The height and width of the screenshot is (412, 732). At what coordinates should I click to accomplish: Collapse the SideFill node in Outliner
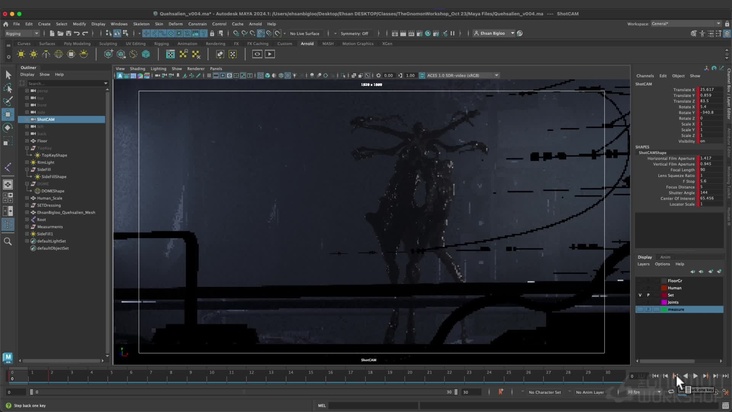tap(28, 169)
